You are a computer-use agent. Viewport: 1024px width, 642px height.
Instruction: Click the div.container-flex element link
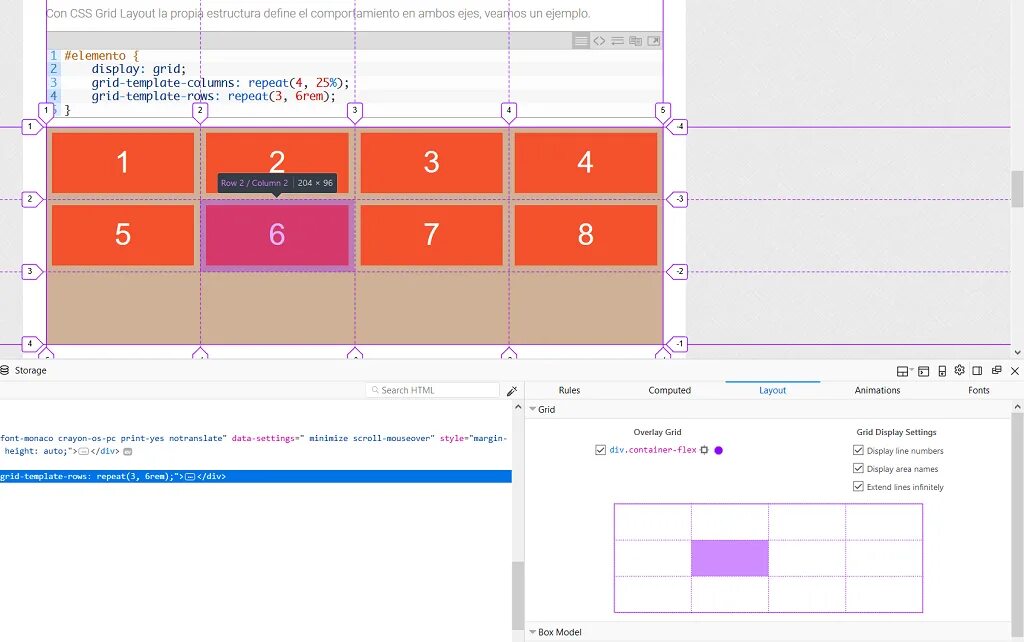652,450
